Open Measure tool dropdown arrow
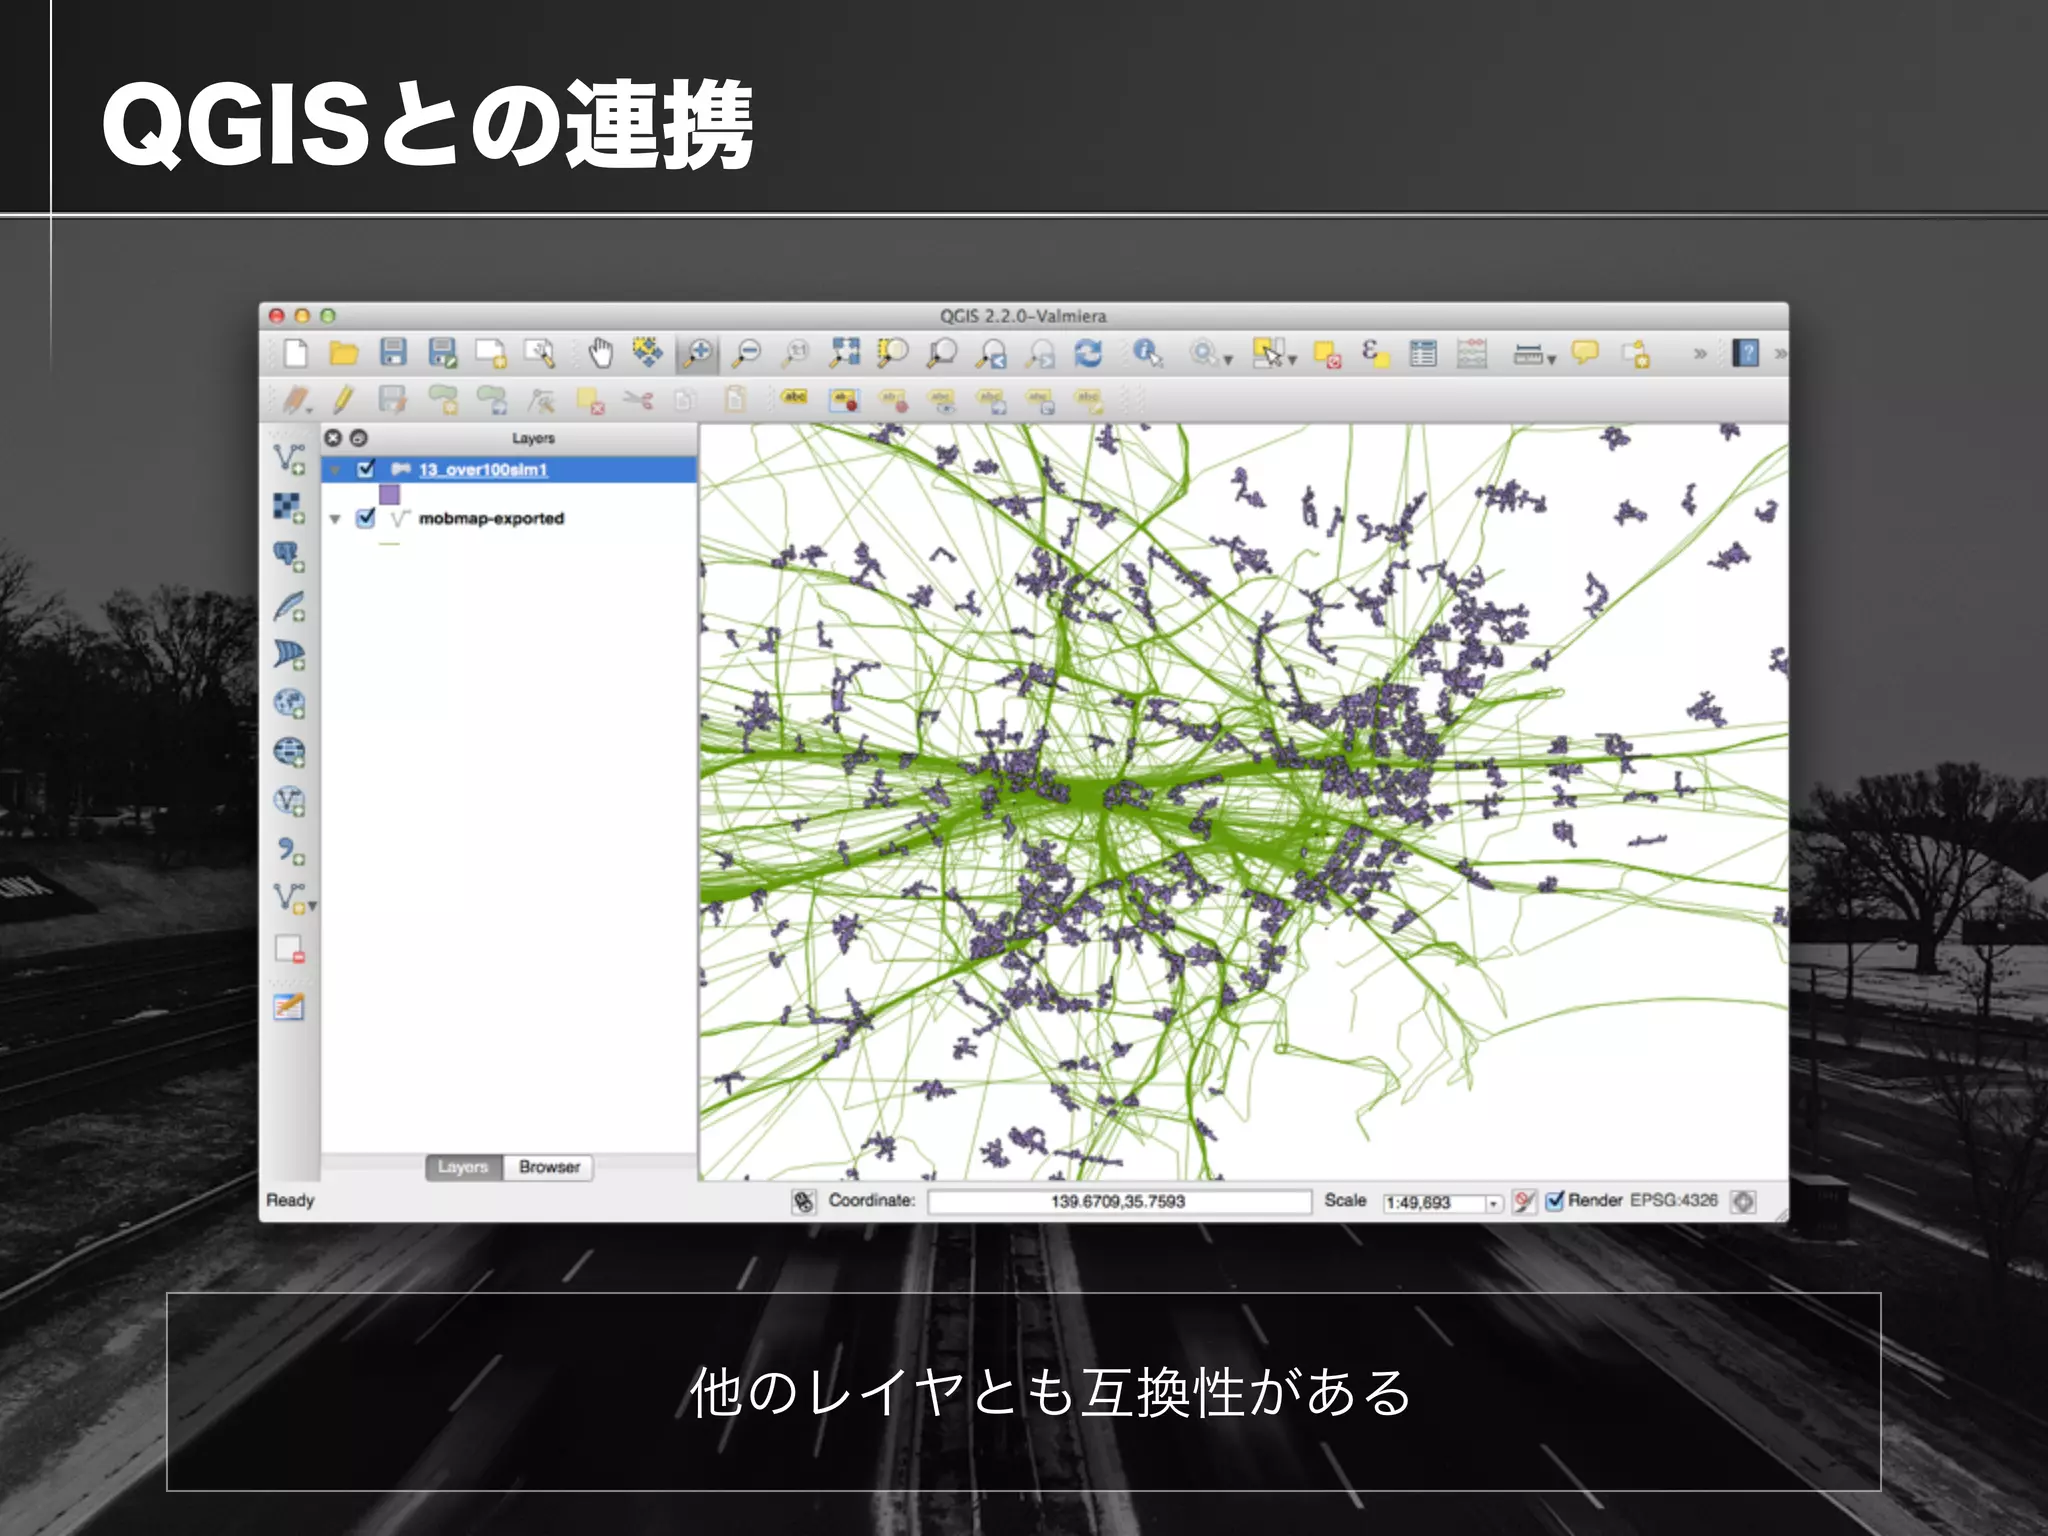 point(1552,360)
